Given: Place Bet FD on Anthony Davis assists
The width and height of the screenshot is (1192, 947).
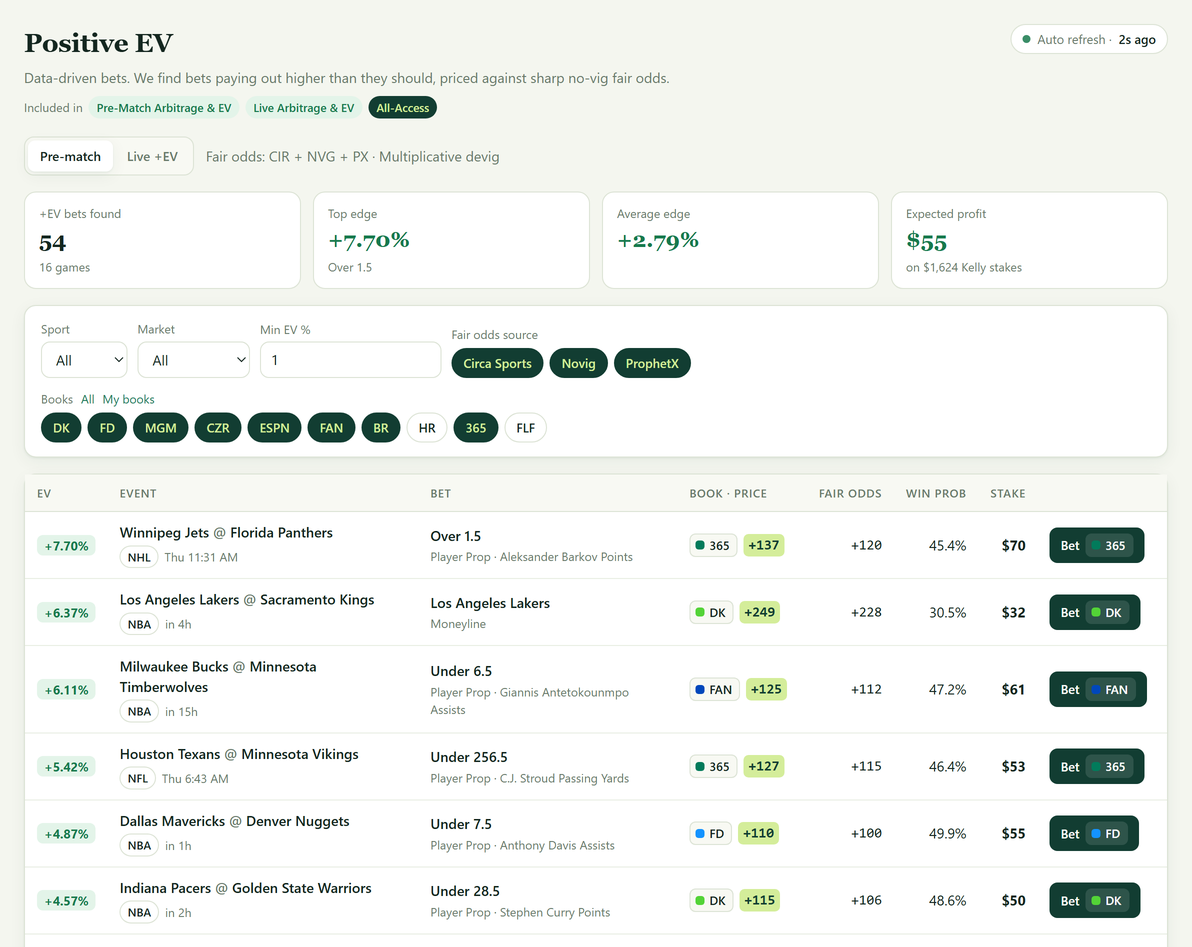Looking at the screenshot, I should (1094, 833).
